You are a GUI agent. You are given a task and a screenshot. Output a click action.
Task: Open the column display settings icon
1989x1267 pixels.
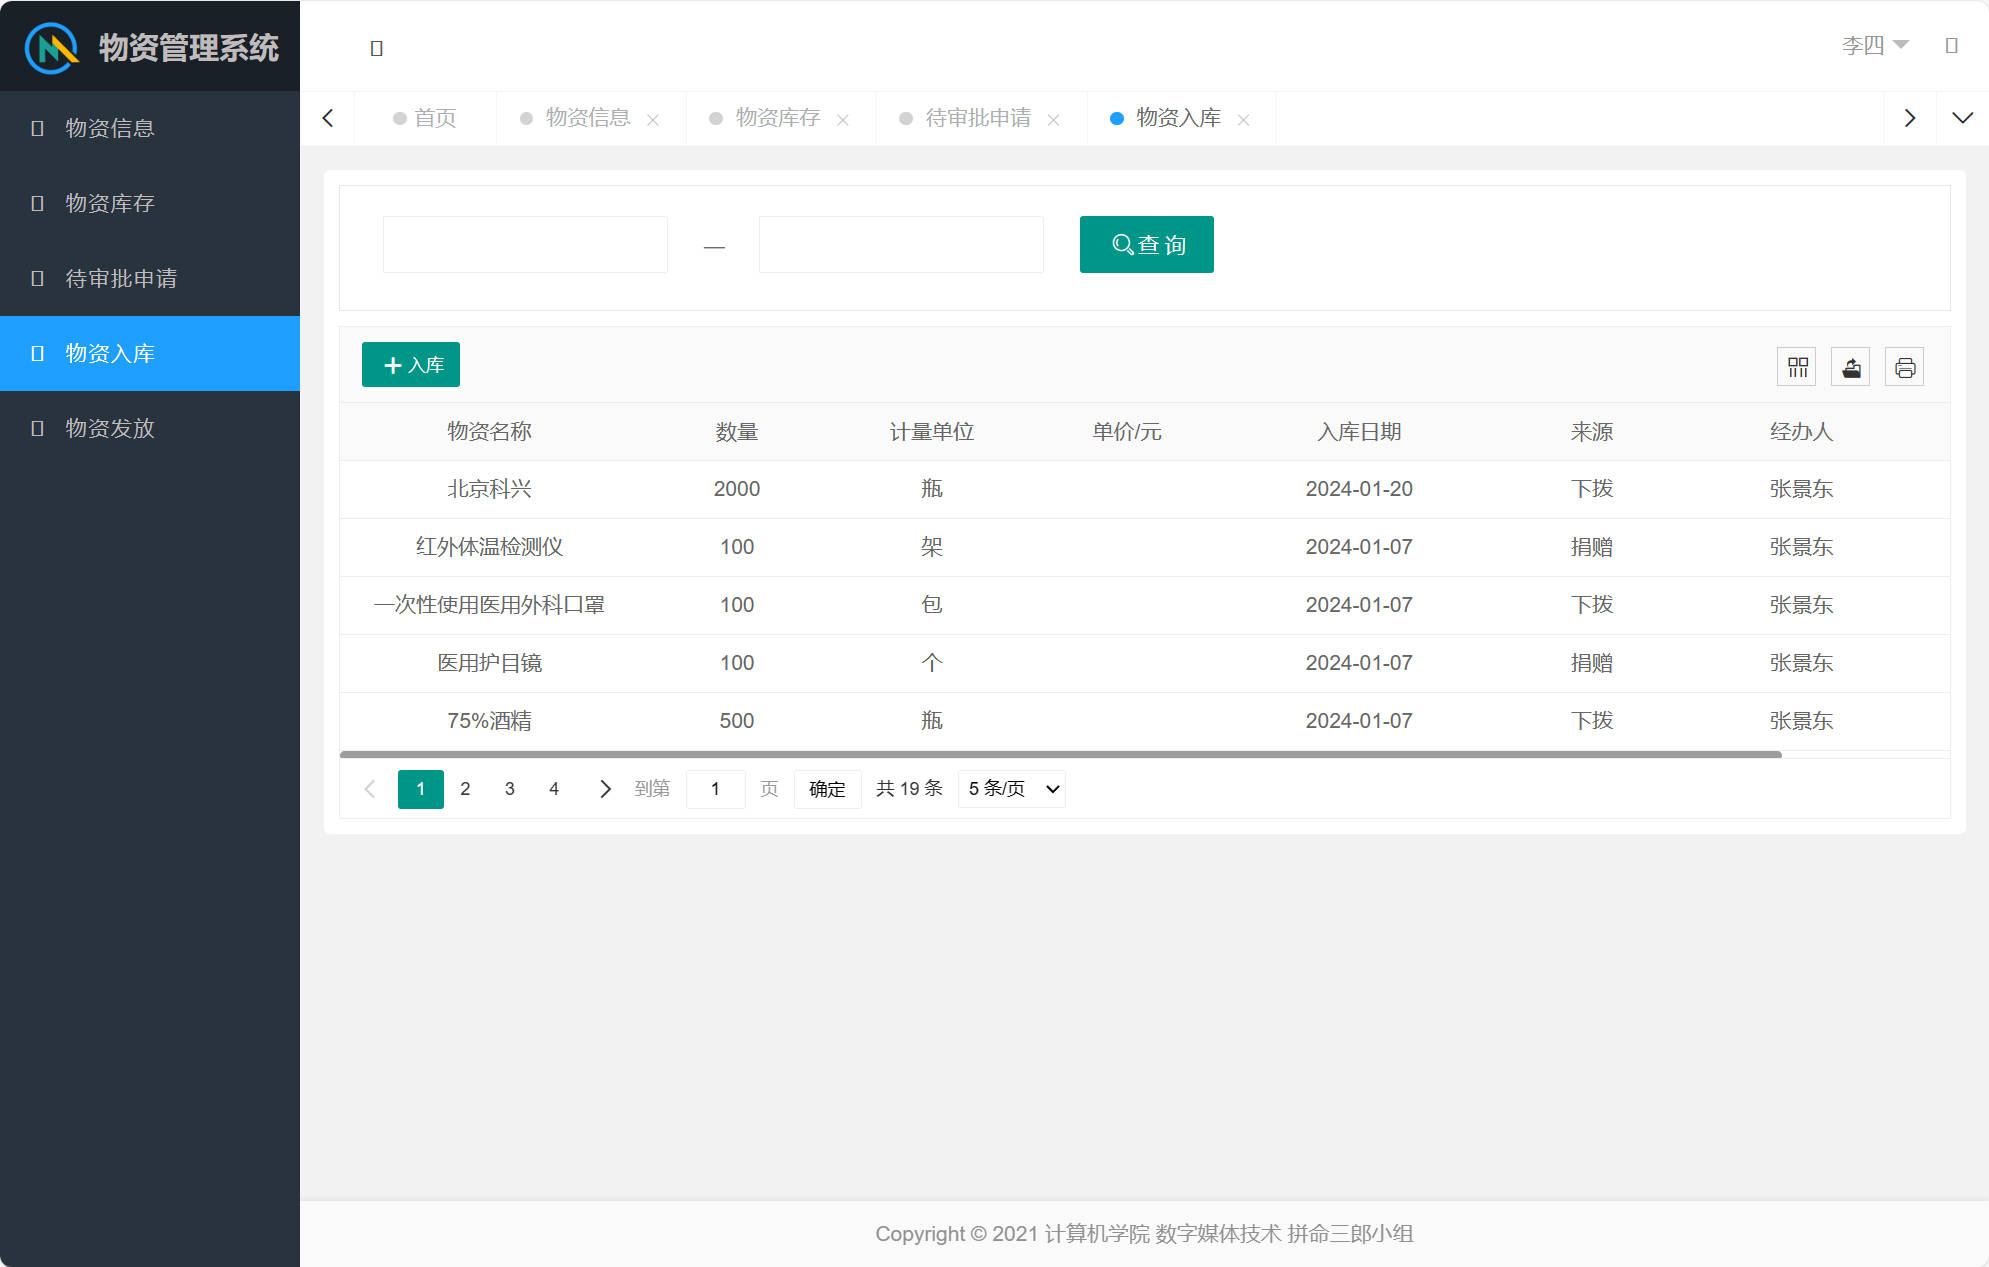(1796, 367)
